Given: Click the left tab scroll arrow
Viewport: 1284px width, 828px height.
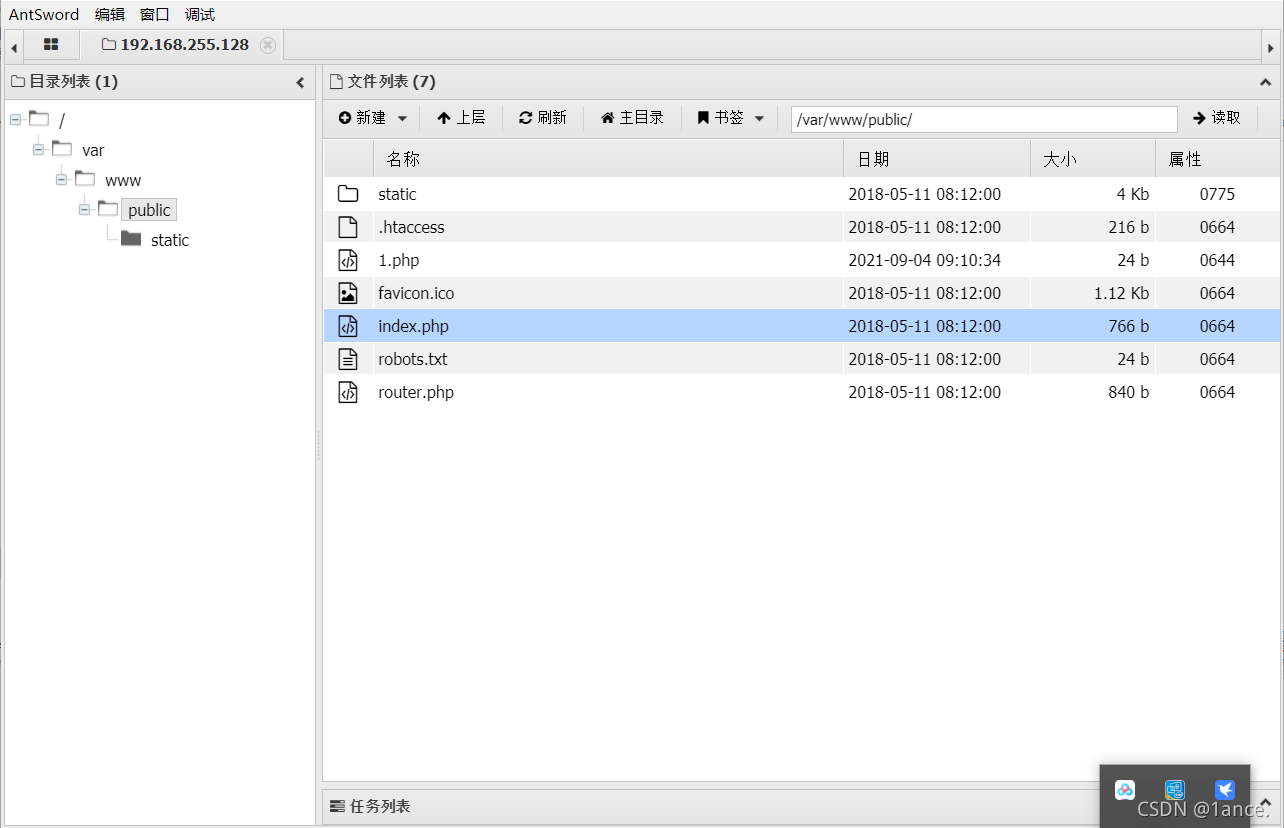Looking at the screenshot, I should click(14, 46).
